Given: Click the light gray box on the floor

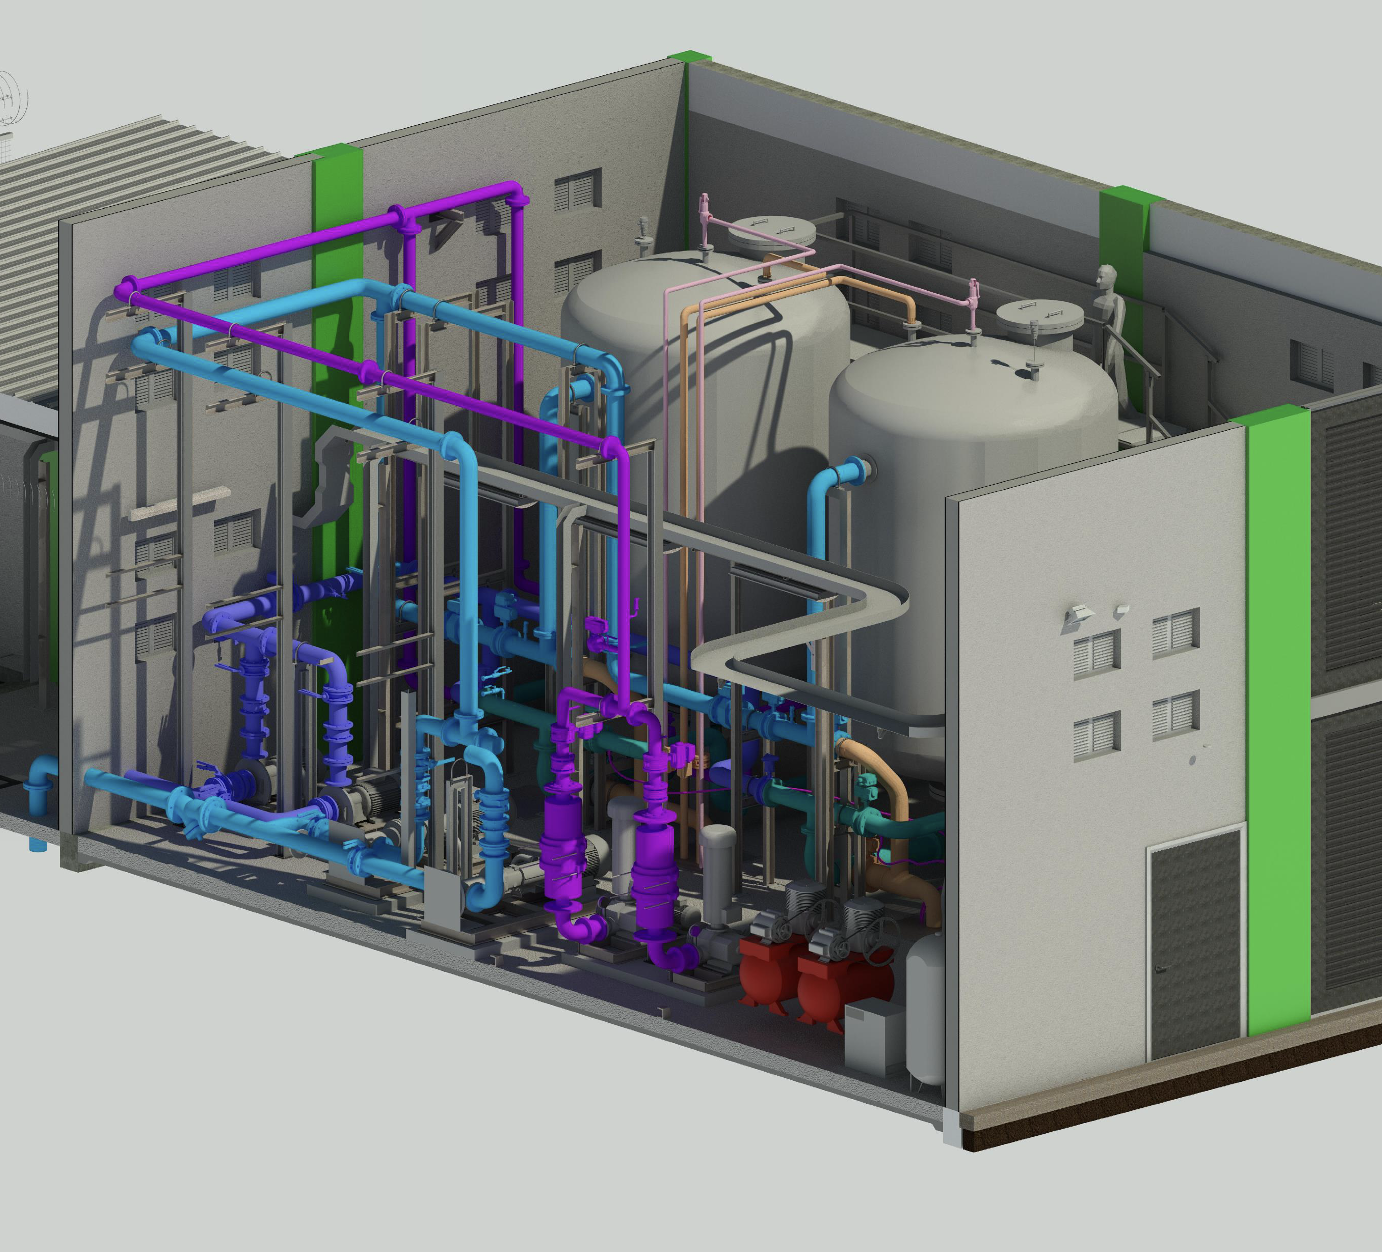Looking at the screenshot, I should [874, 1038].
